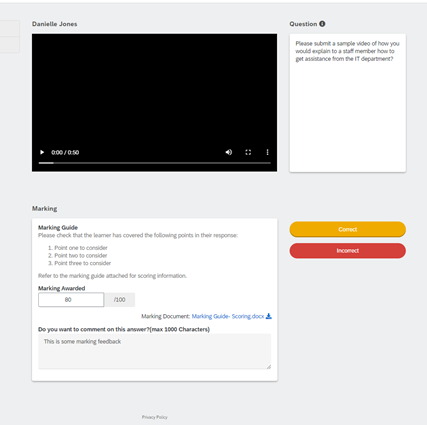Click the black video display area
This screenshot has width=427, height=425.
[x=154, y=90]
